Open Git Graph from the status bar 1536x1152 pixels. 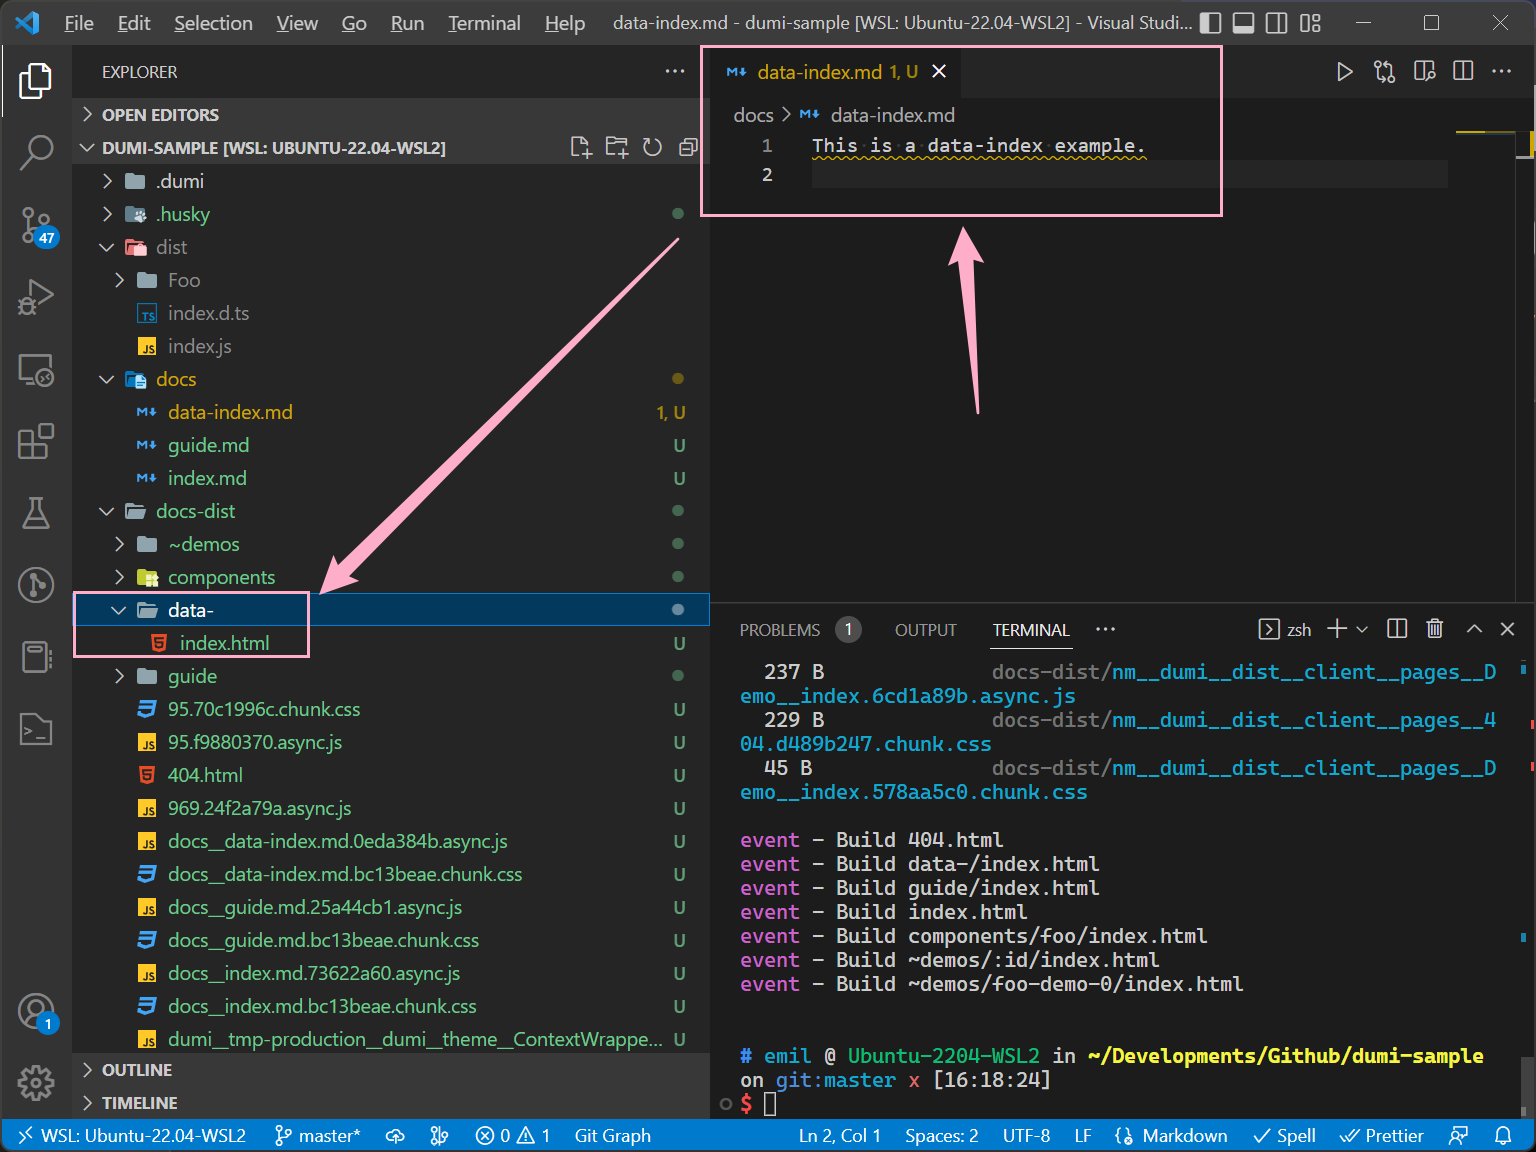coord(612,1135)
